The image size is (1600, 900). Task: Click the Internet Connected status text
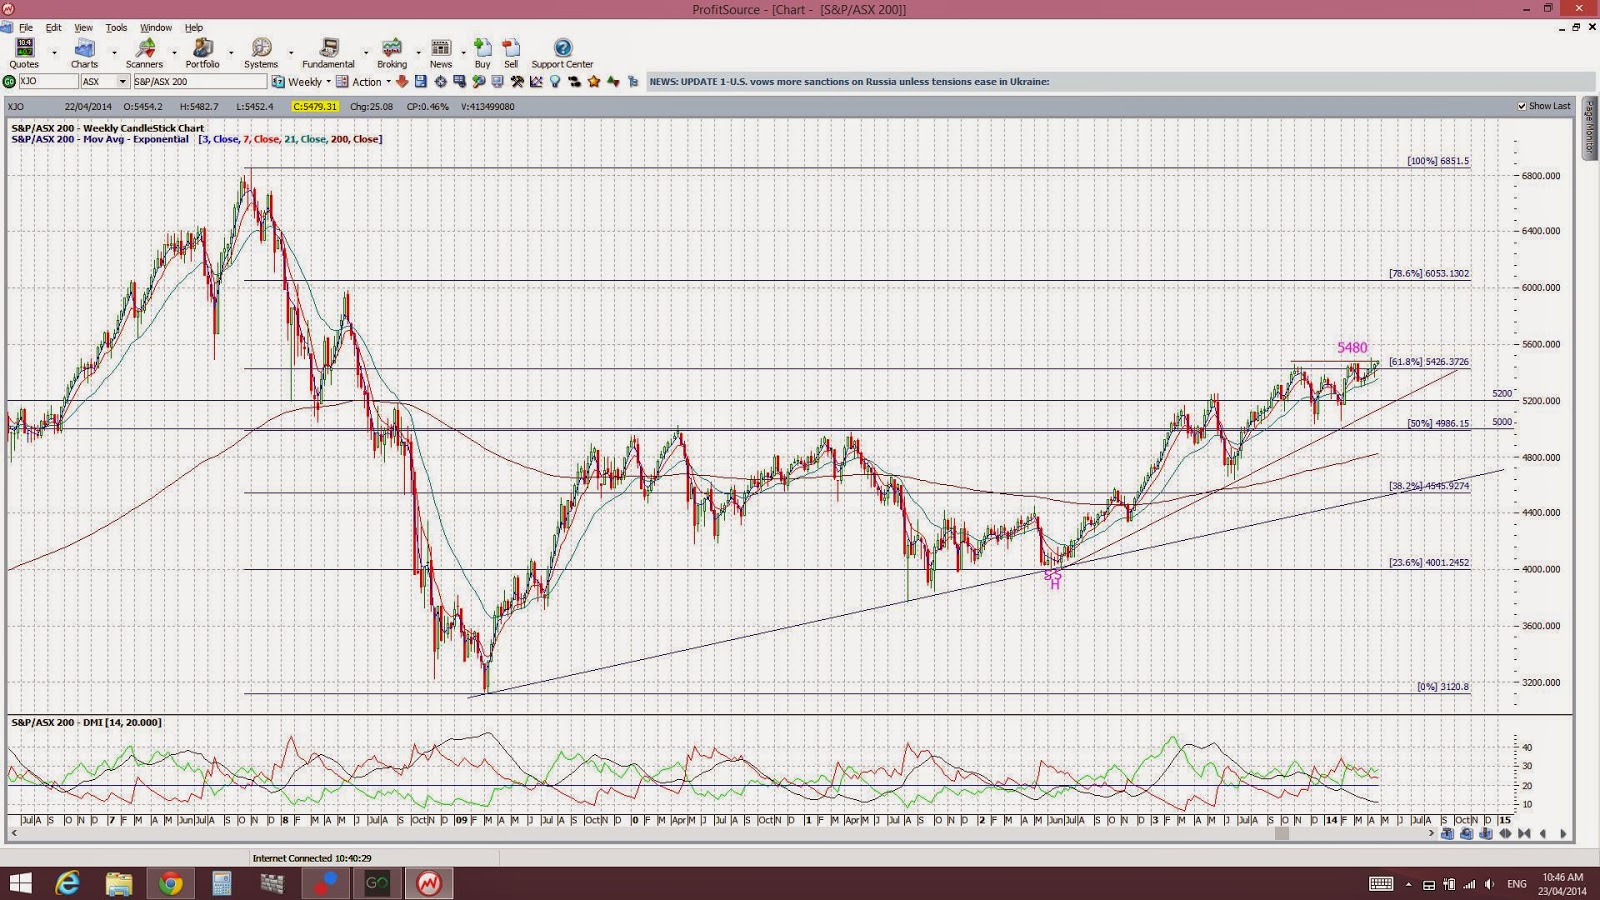pyautogui.click(x=312, y=858)
